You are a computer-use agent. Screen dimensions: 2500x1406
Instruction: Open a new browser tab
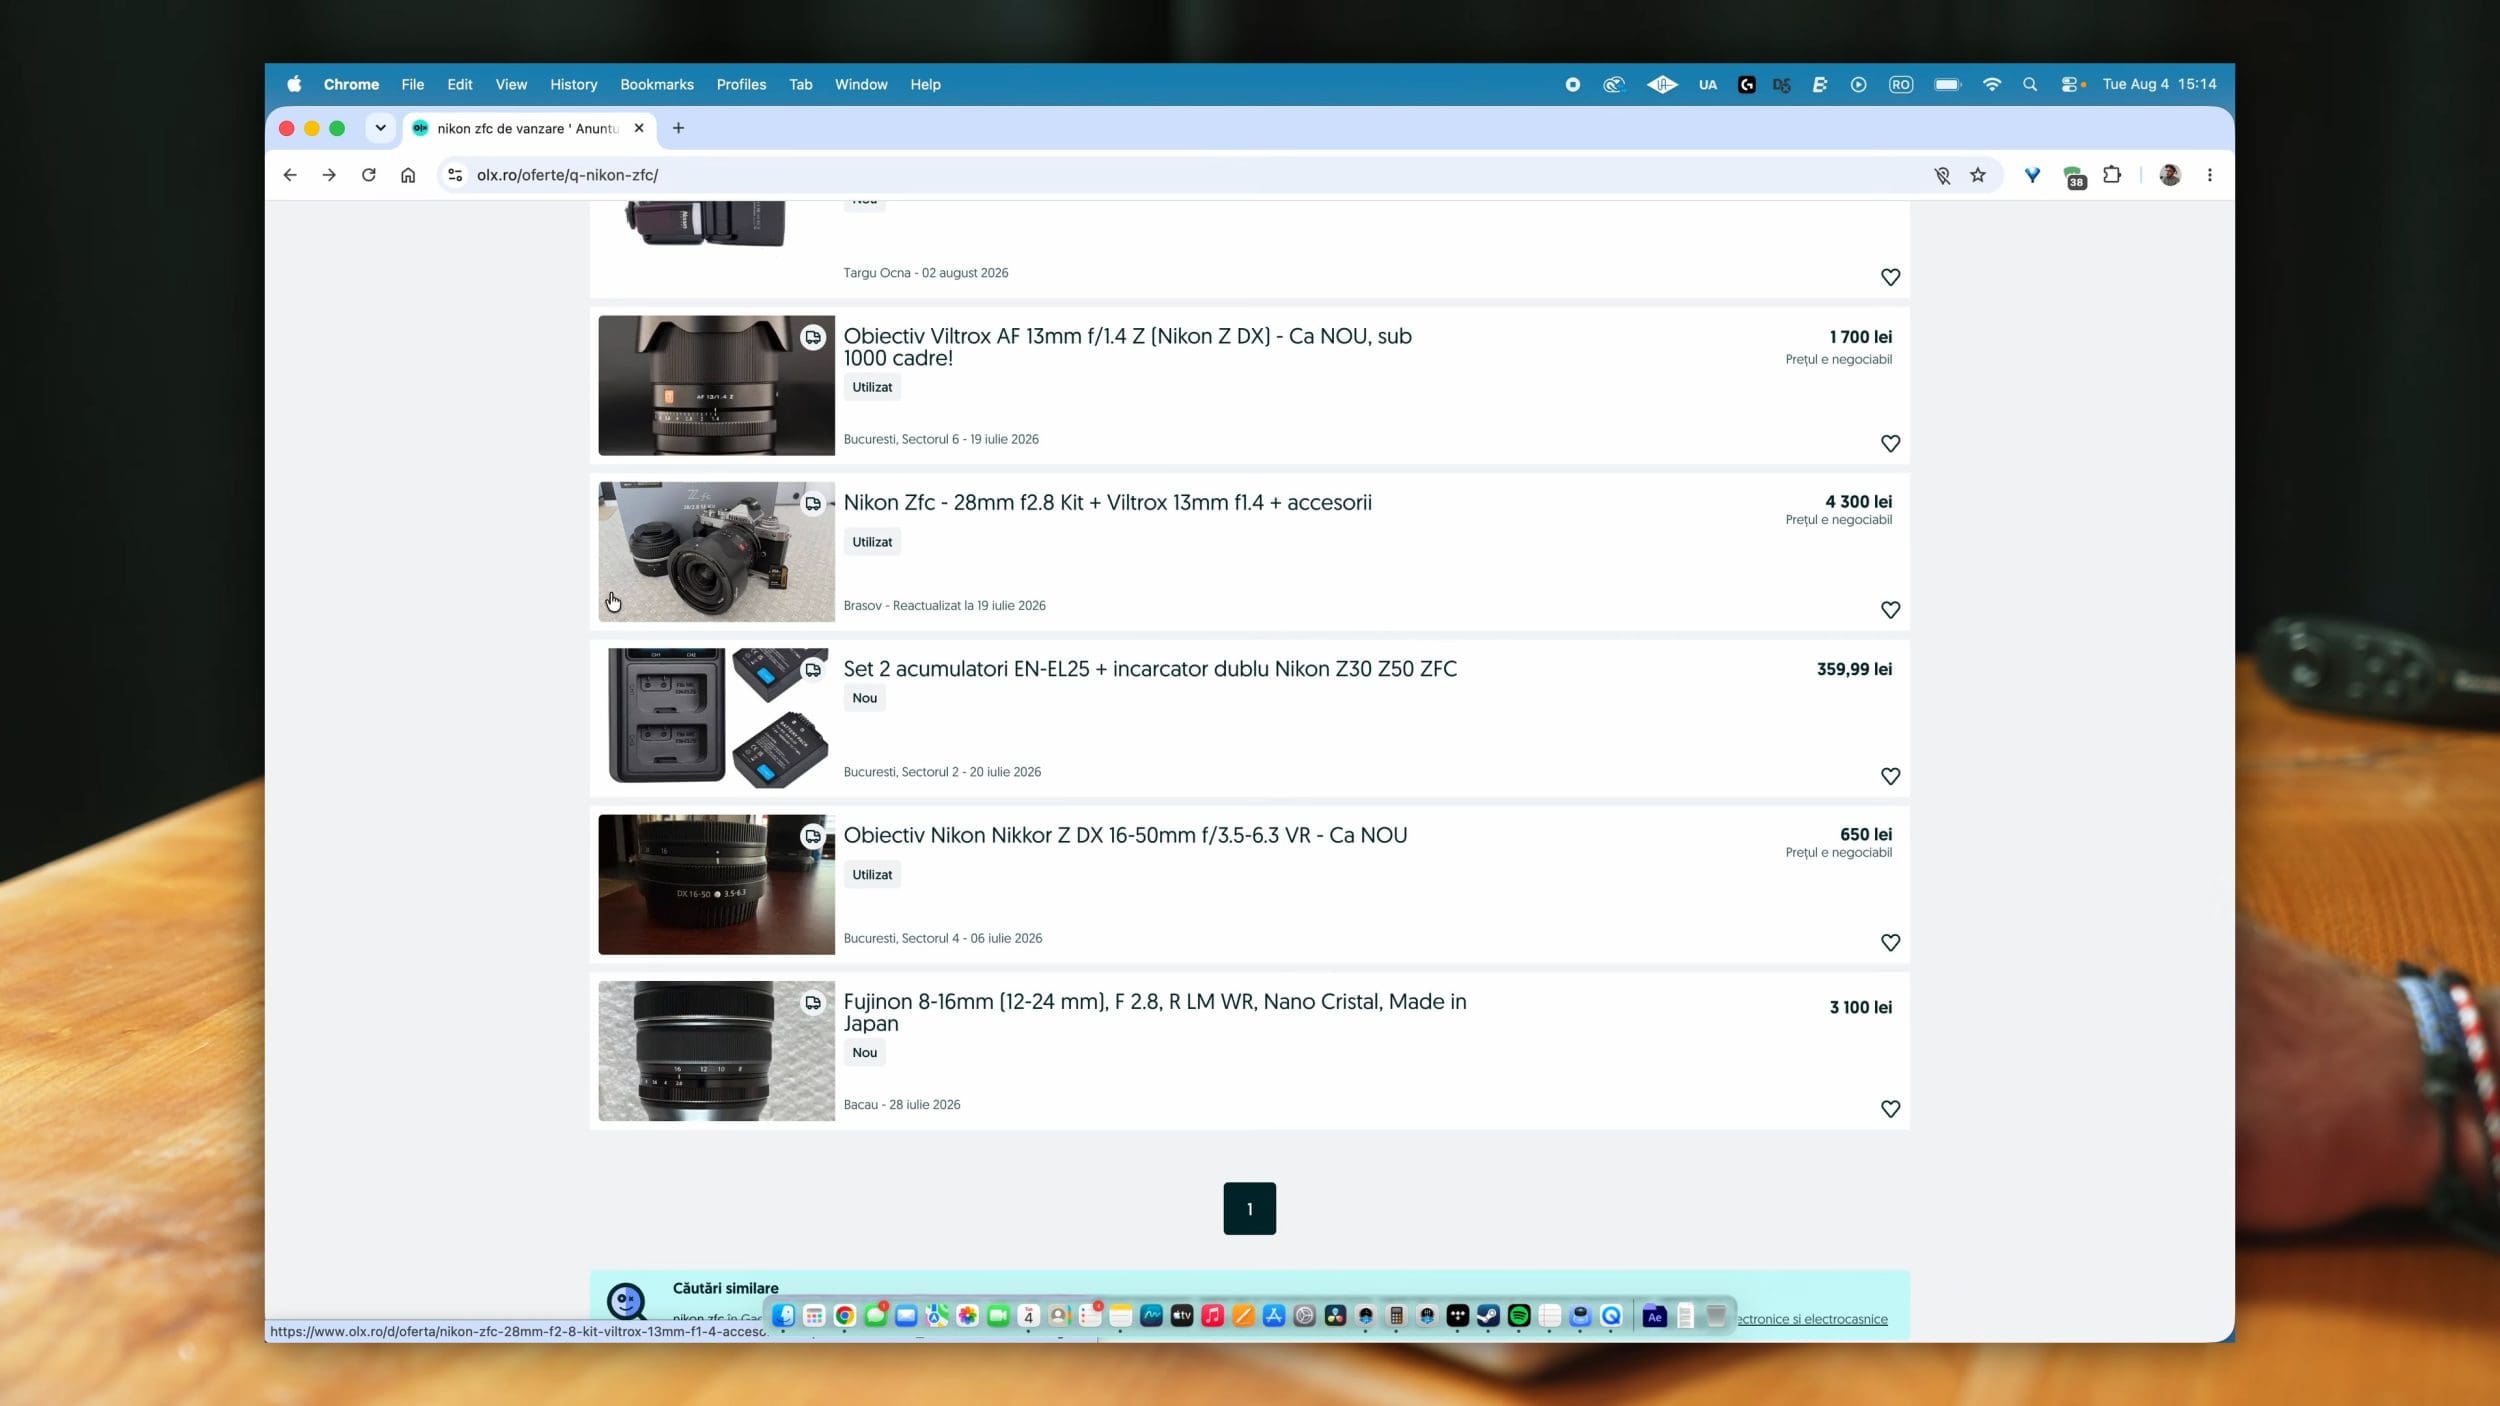[x=678, y=128]
